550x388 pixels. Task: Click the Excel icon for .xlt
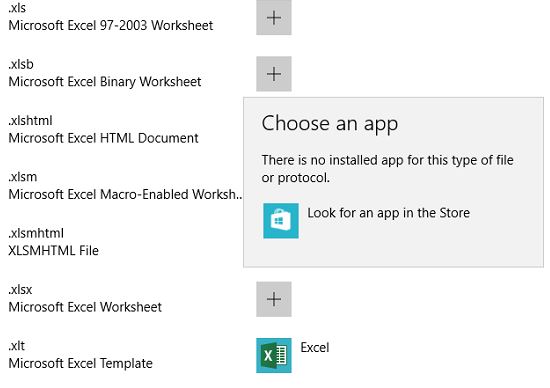274,355
